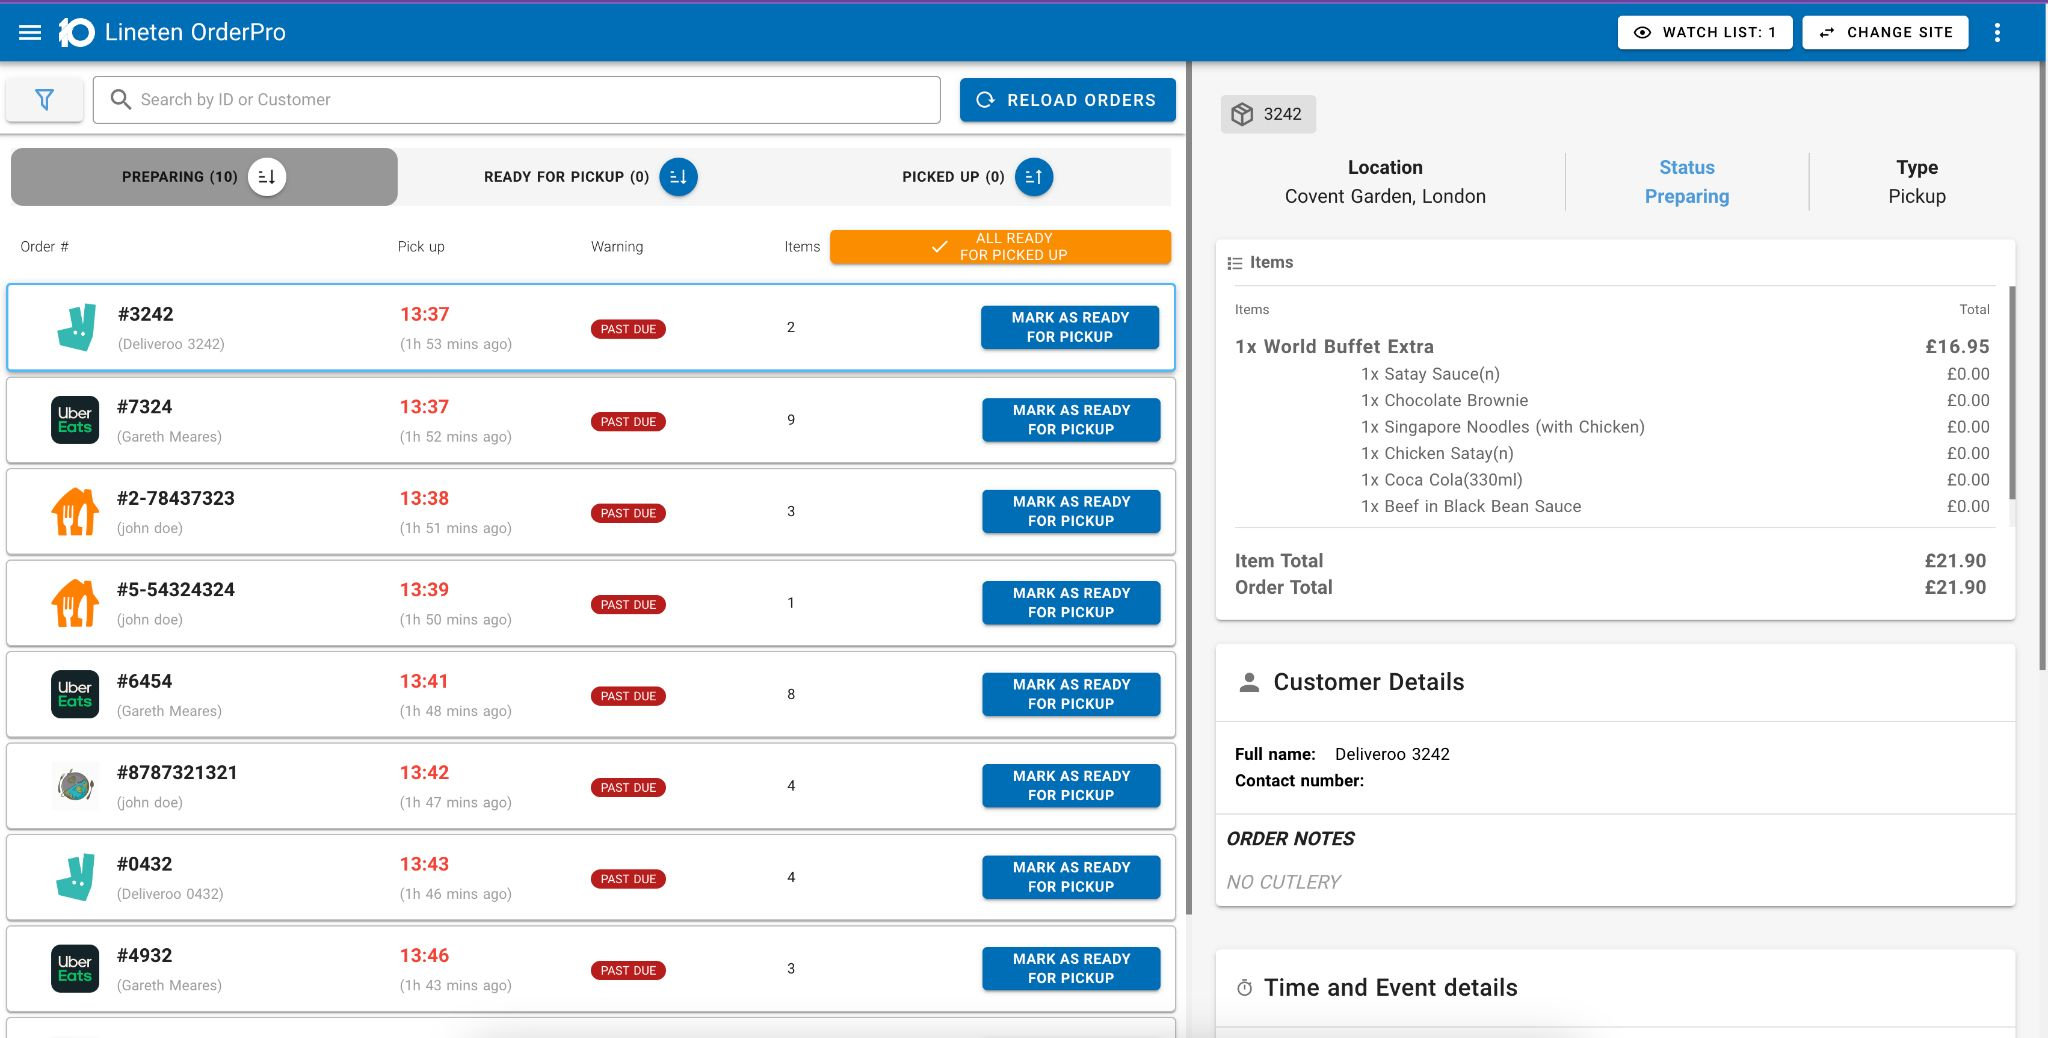This screenshot has width=2048, height=1038.
Task: Select order #6454 row title
Action: pos(145,681)
